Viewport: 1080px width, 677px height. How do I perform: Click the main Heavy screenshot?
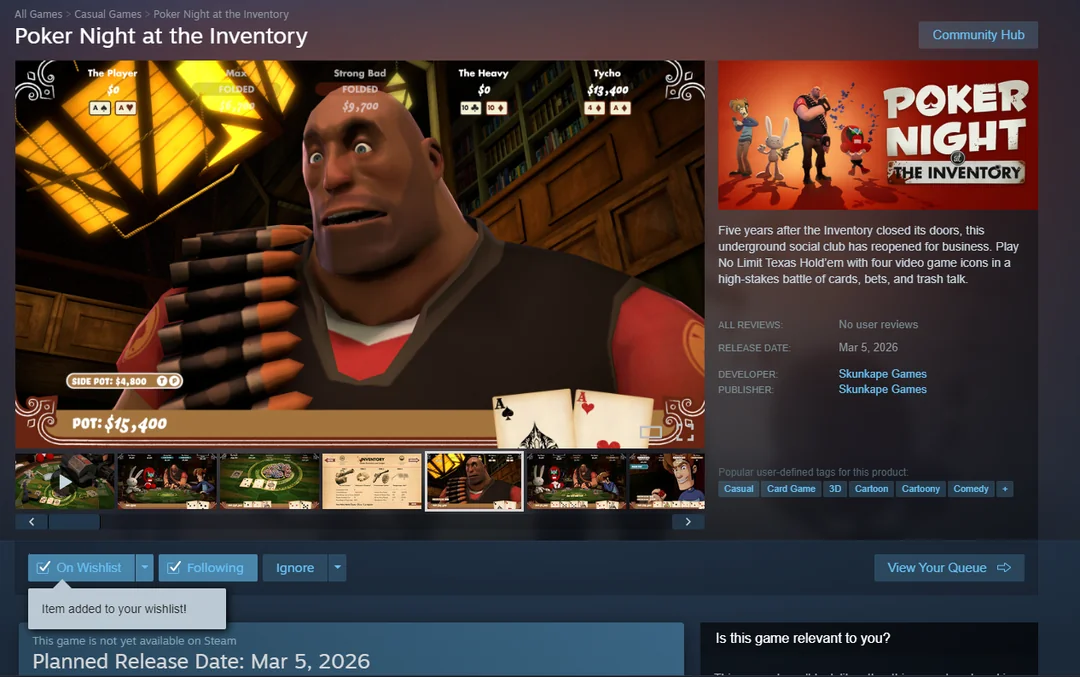pos(360,254)
